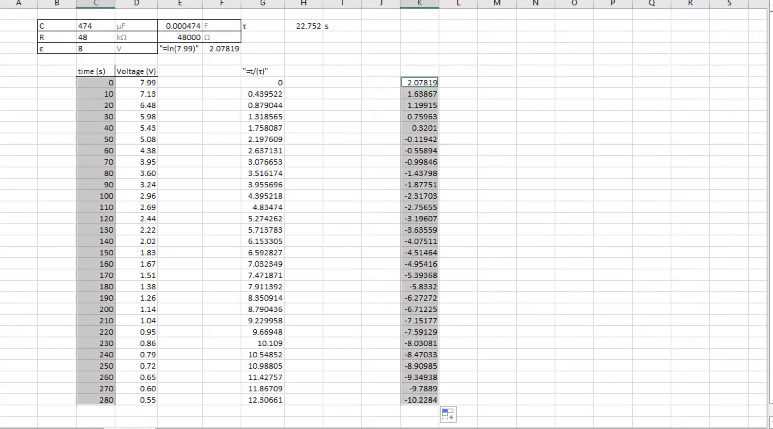Select the tau value 22.752
The width and height of the screenshot is (773, 429).
(303, 26)
